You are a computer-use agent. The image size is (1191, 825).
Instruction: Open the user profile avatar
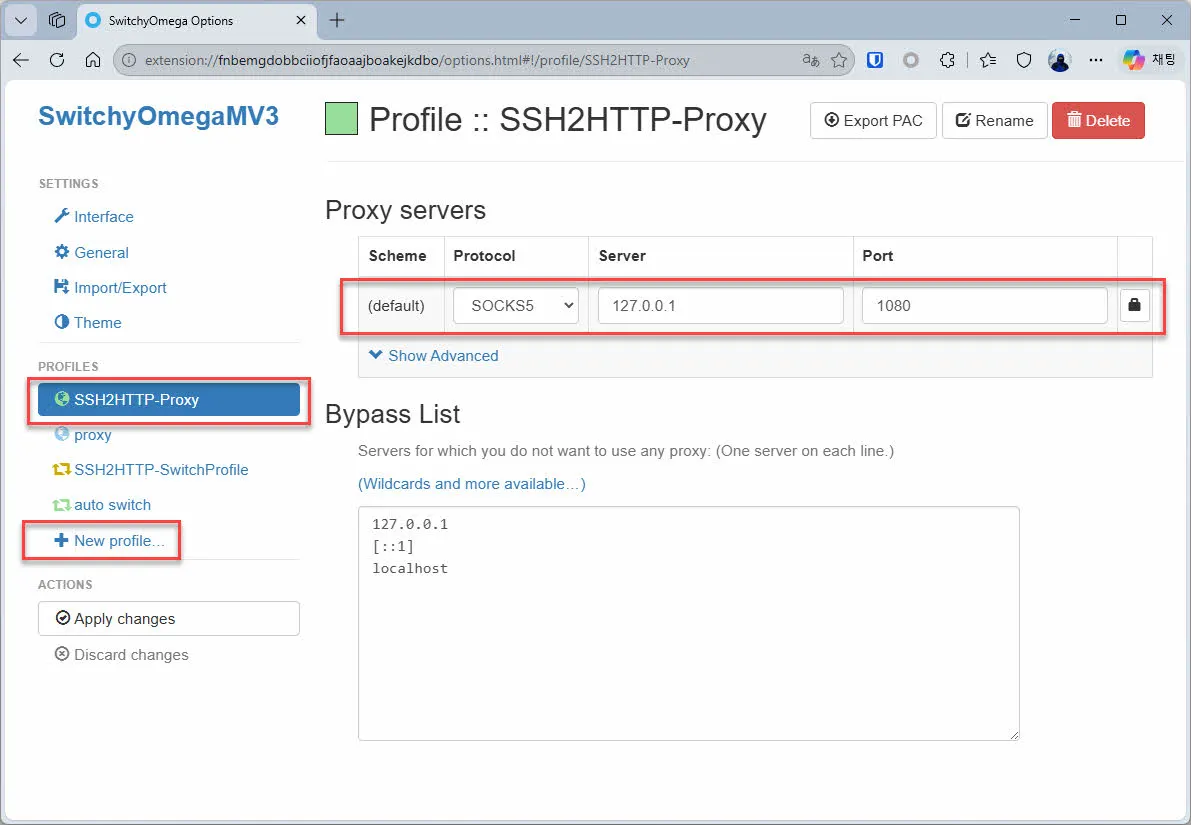click(1060, 60)
